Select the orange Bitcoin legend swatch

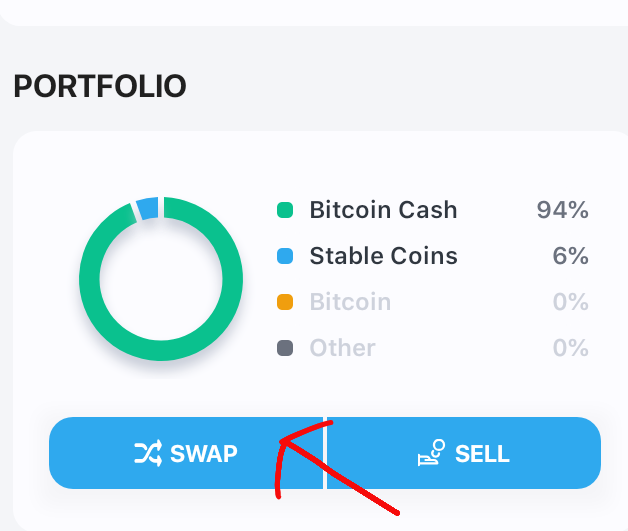click(x=285, y=302)
